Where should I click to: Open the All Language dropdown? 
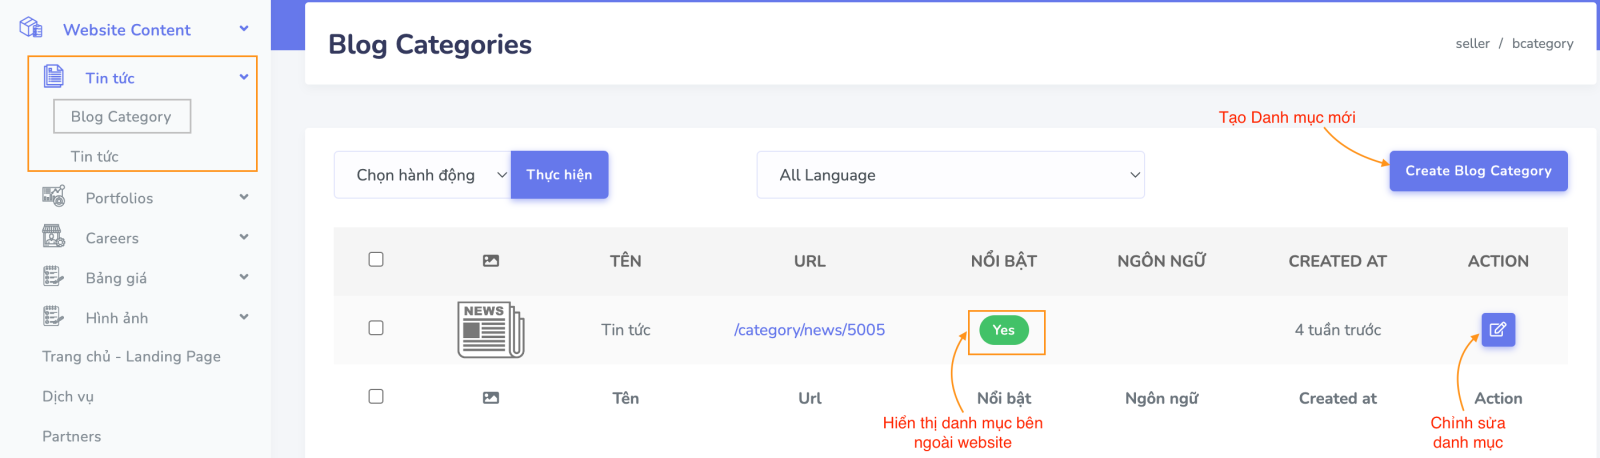[950, 175]
